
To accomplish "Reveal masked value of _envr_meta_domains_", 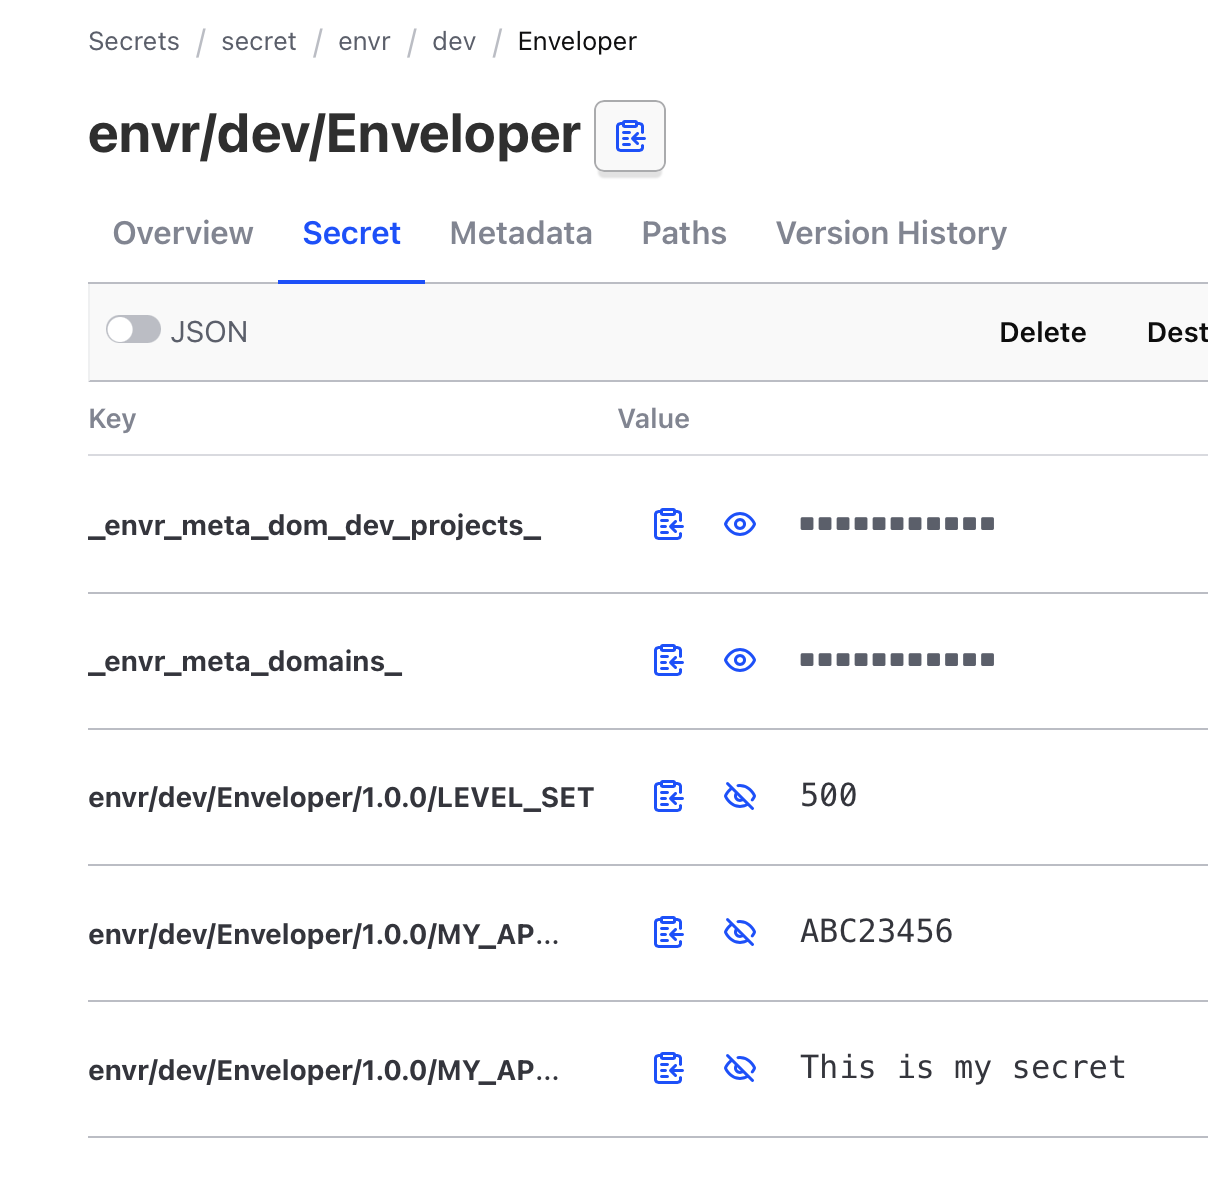I will pyautogui.click(x=739, y=660).
